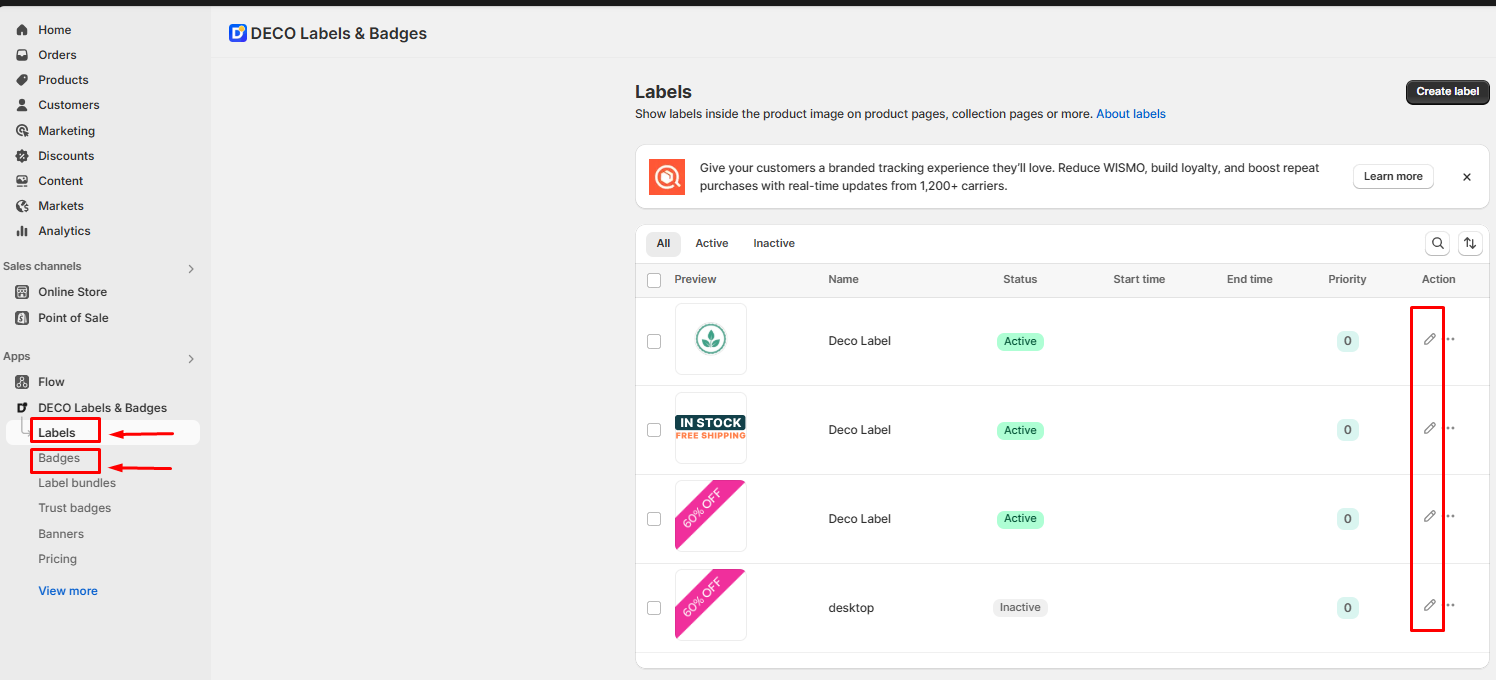Click View more under app navigation

68,591
